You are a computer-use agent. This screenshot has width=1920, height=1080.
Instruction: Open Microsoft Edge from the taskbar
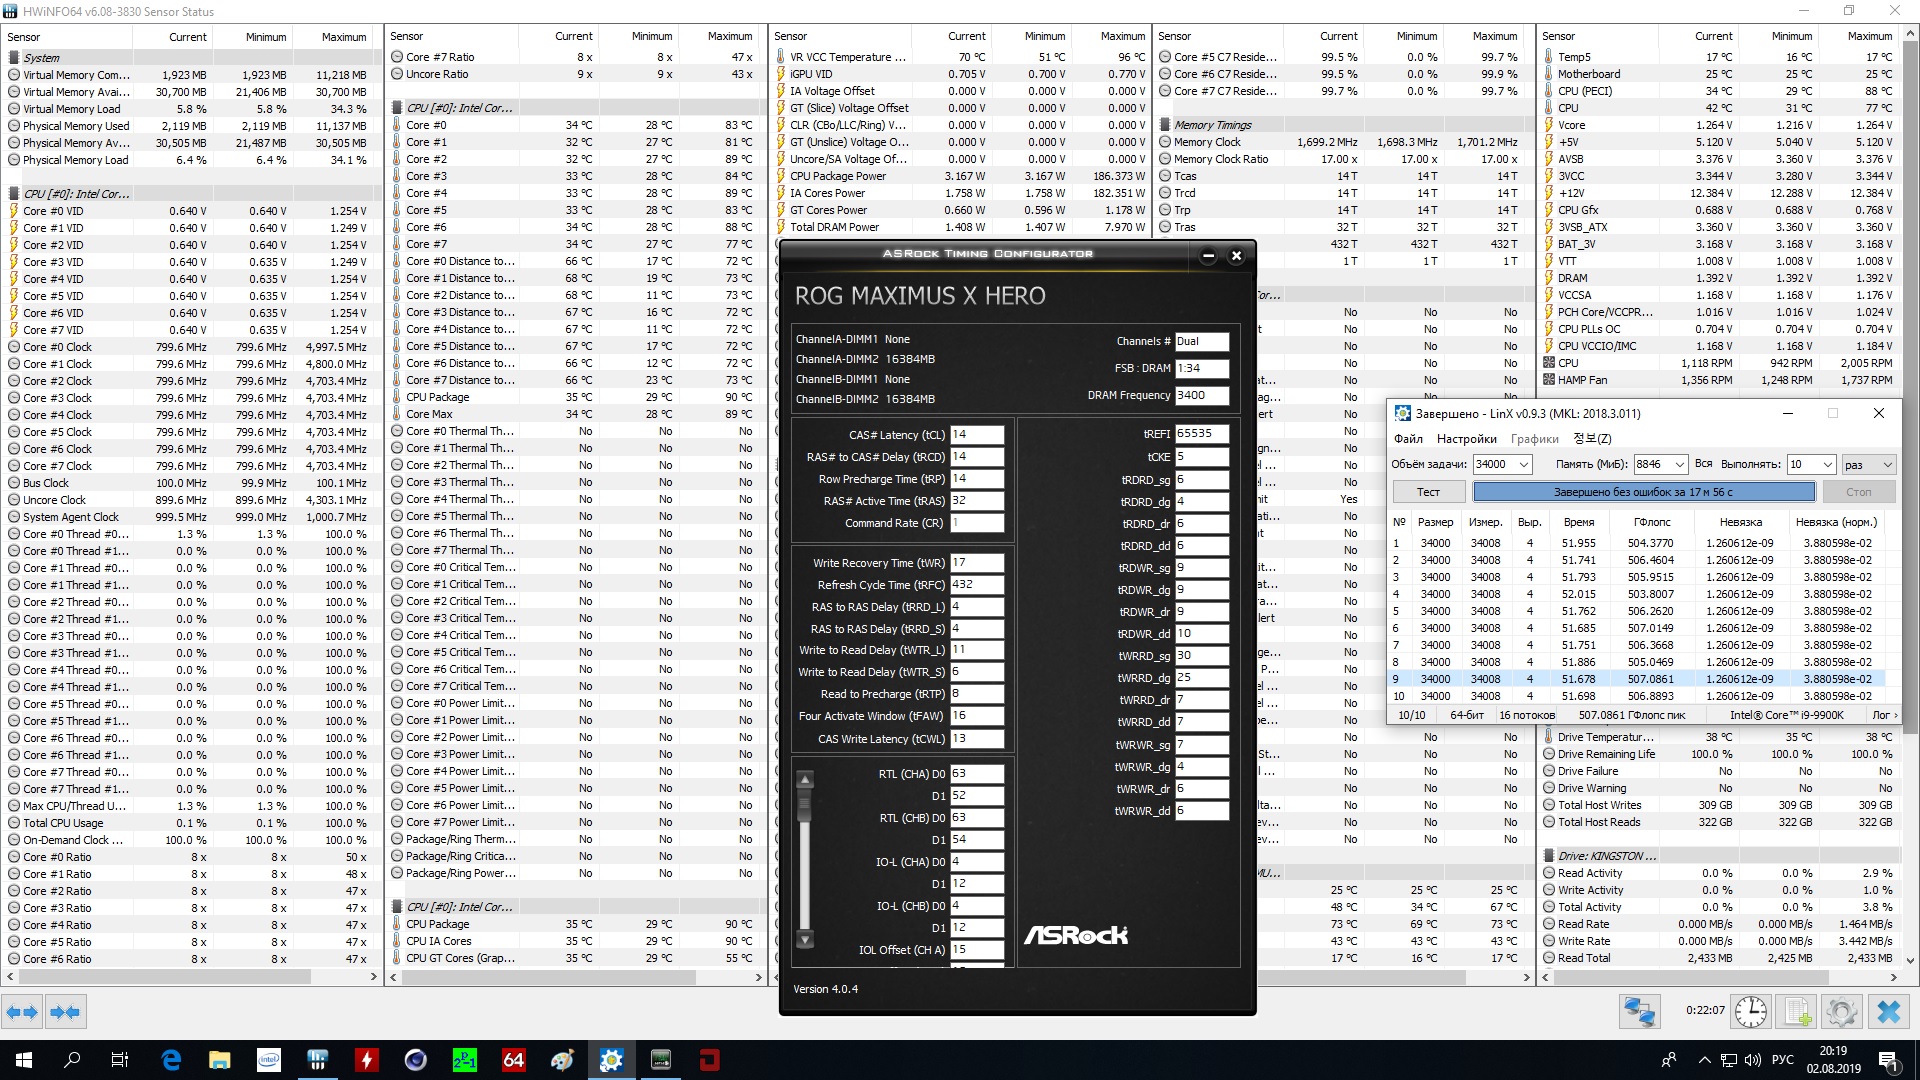[171, 1060]
